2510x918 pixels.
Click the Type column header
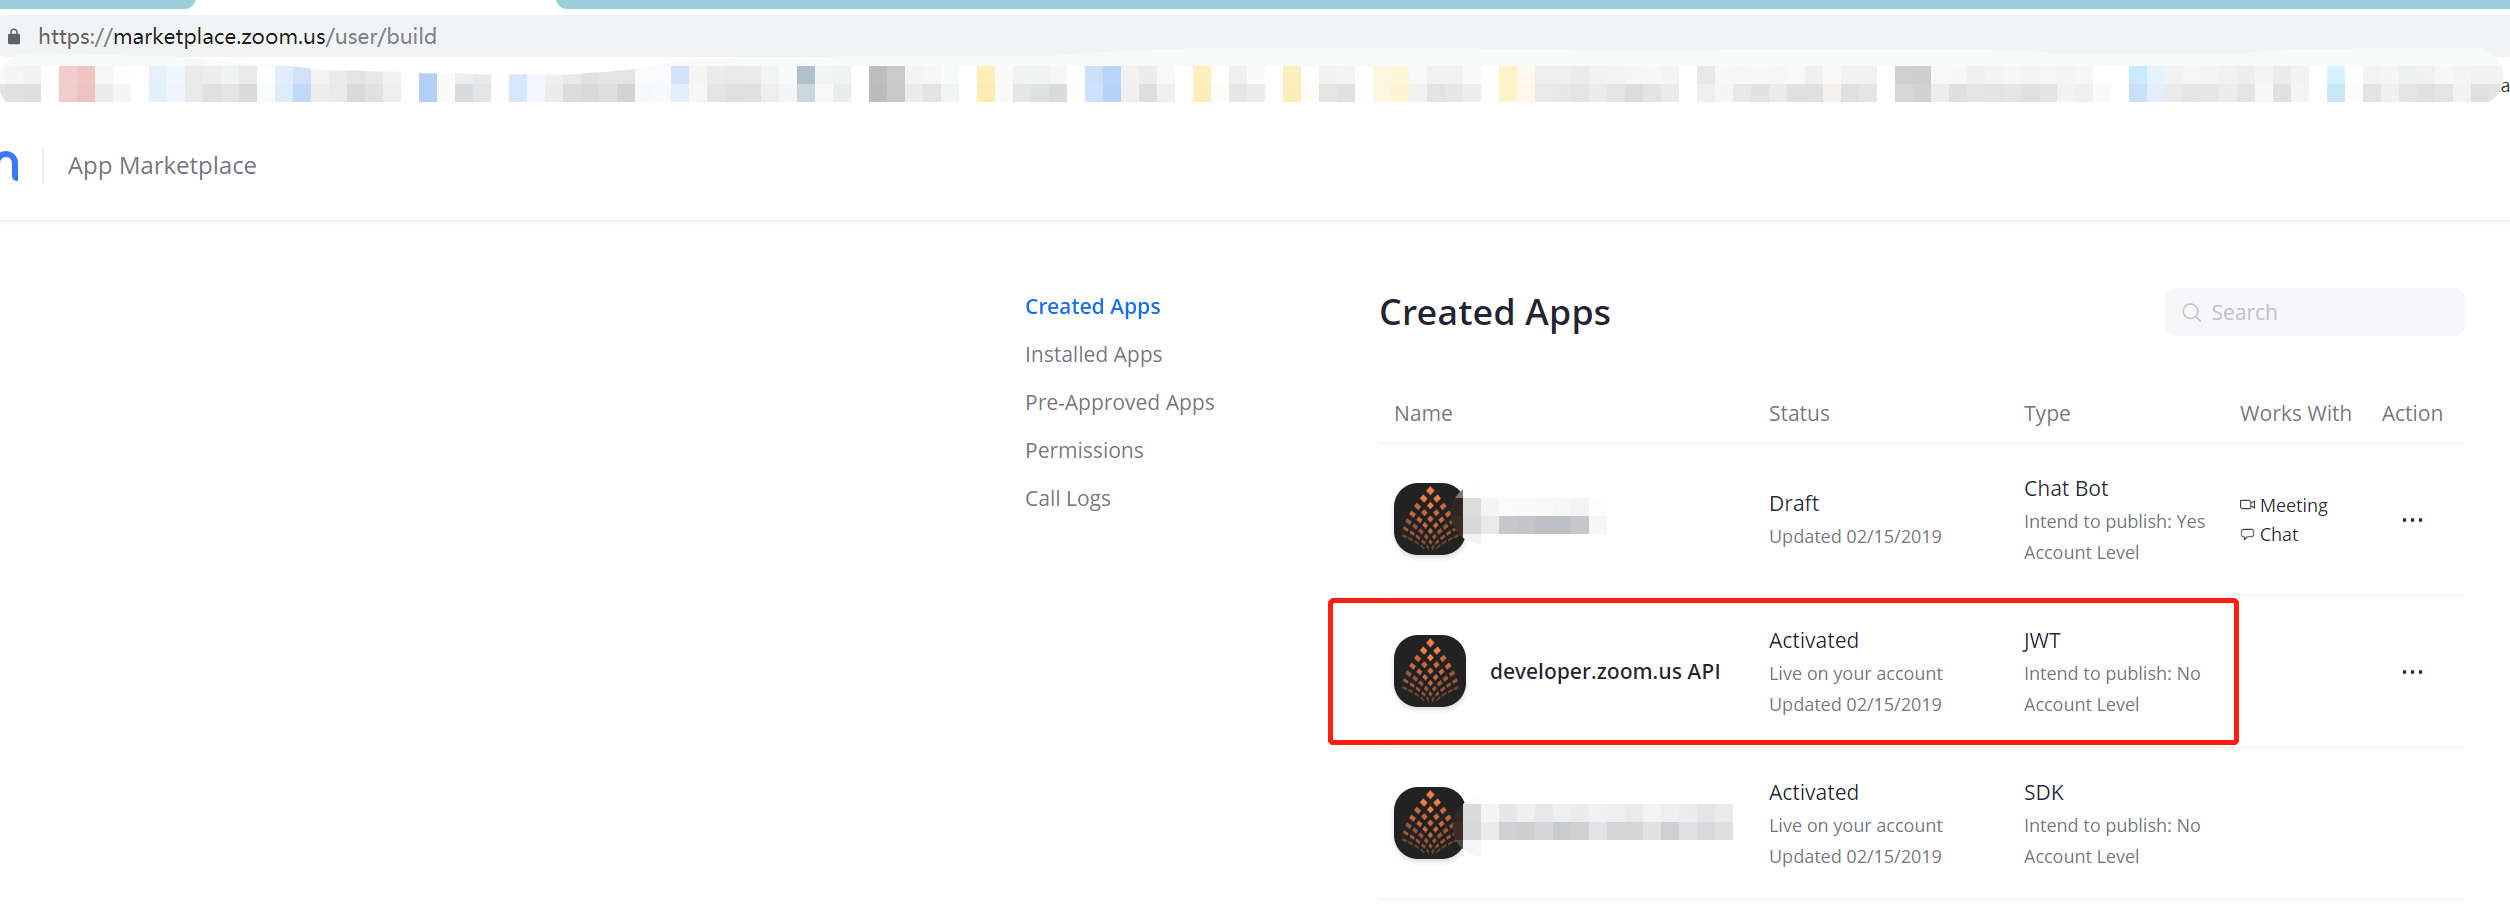[2047, 413]
